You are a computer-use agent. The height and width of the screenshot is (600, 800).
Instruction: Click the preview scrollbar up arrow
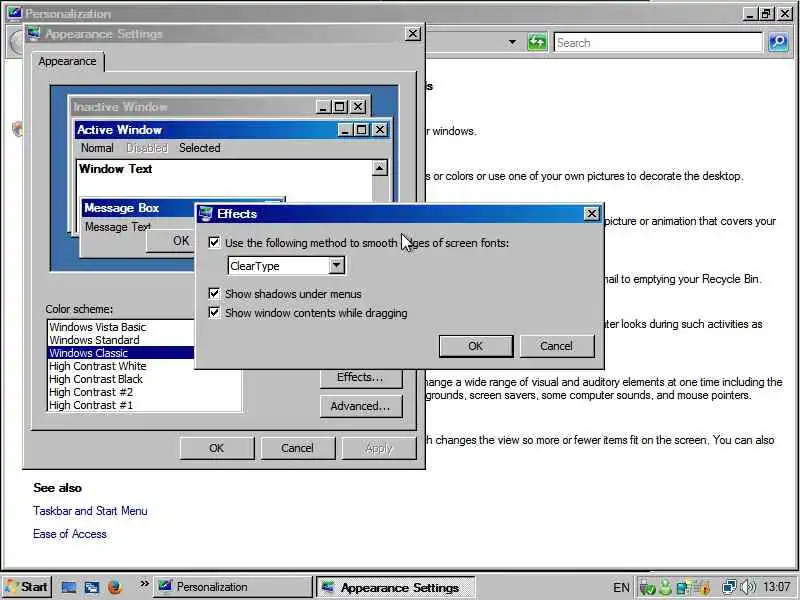(380, 168)
